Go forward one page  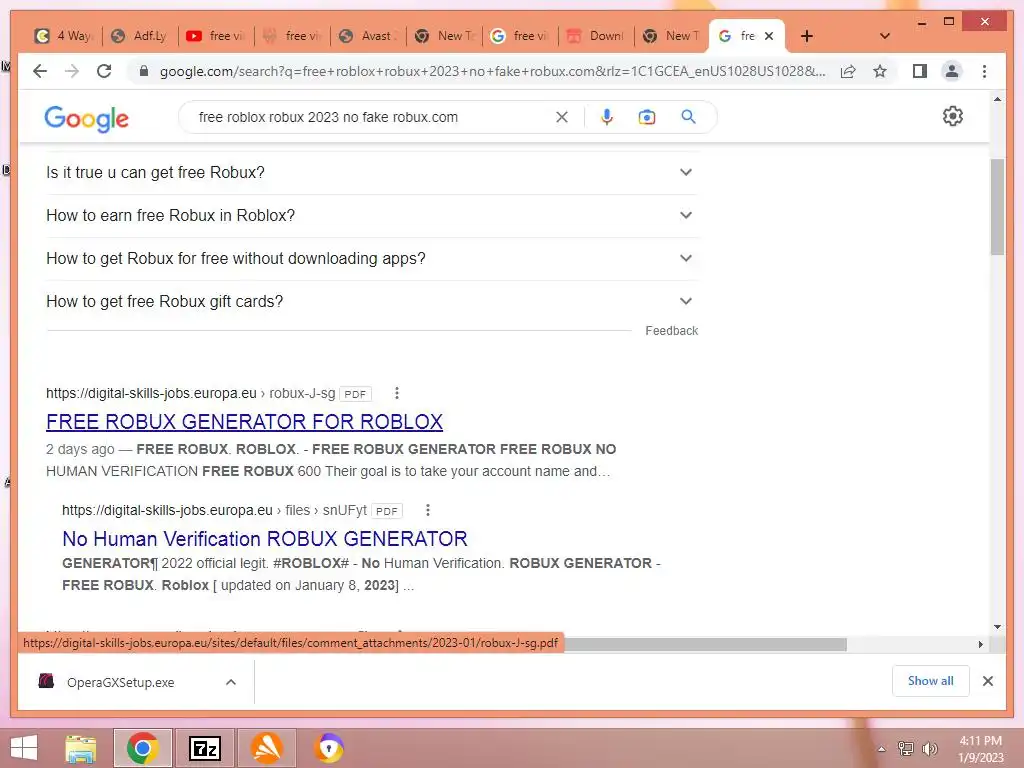click(x=72, y=71)
